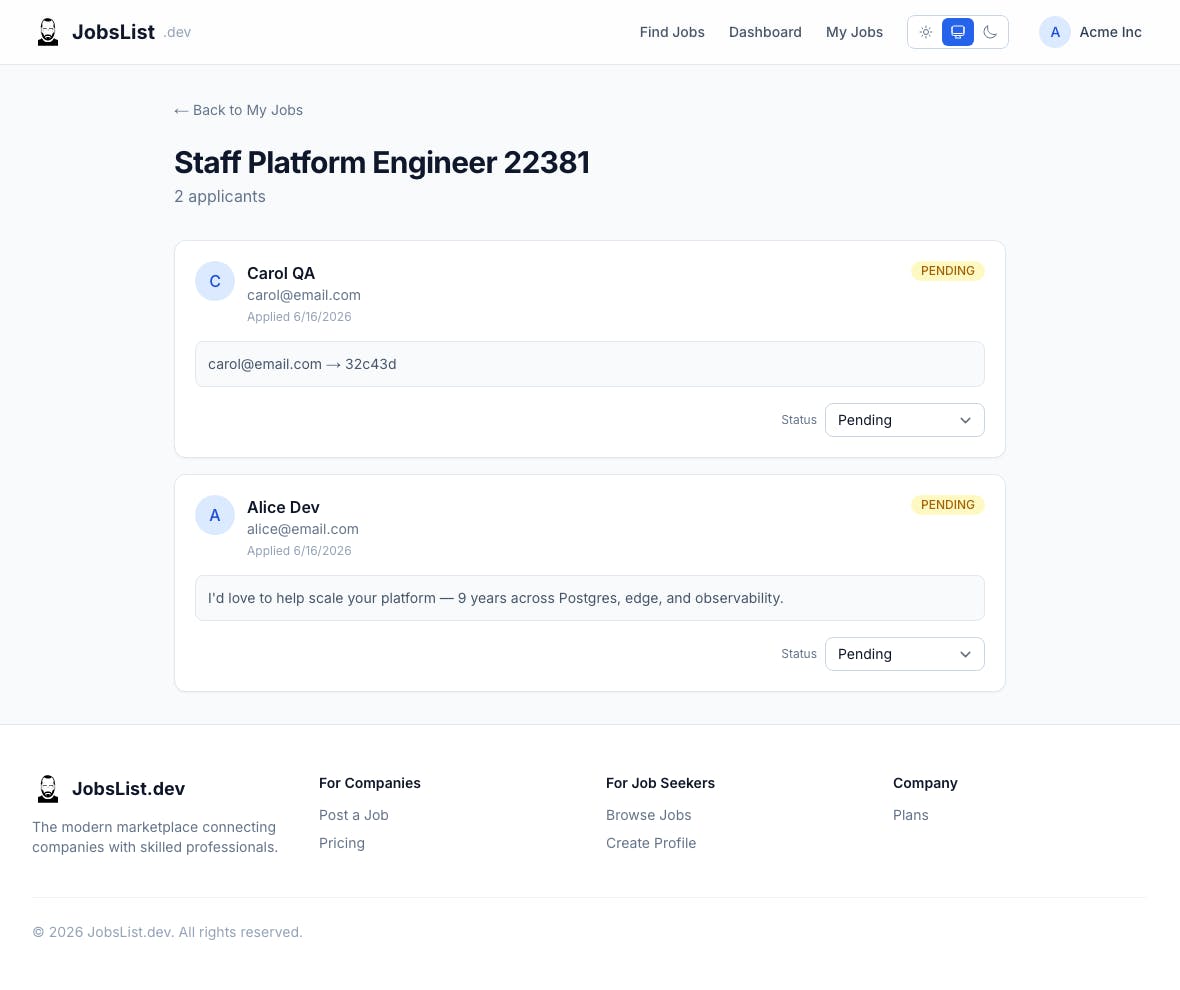Click Alice Dev's avatar circle A
Viewport: 1180px width, 990px height.
pos(214,515)
